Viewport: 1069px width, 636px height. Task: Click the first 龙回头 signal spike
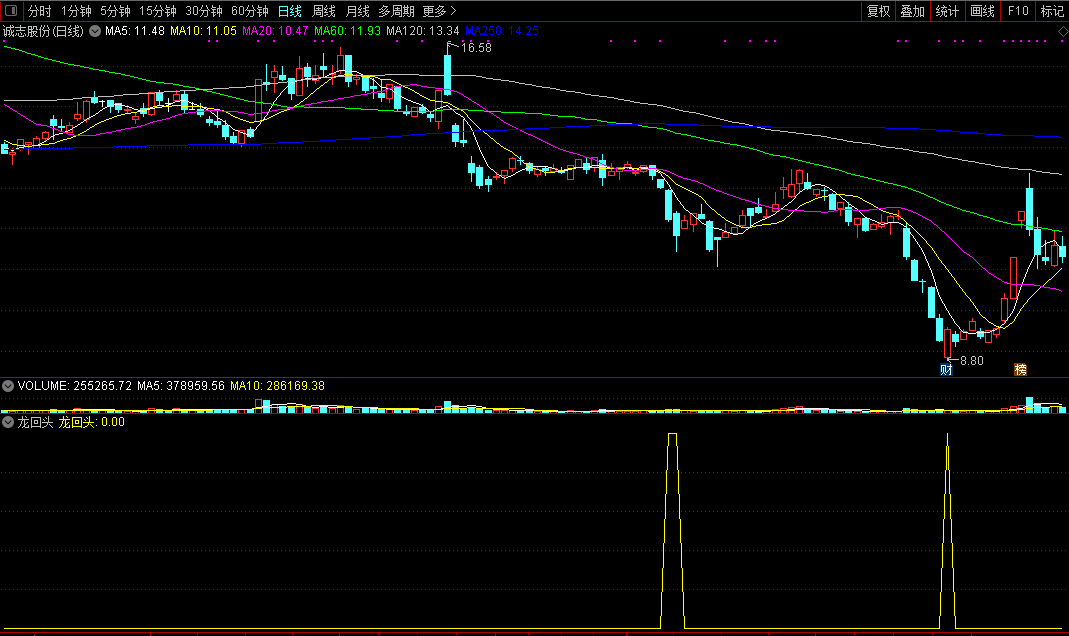(672, 530)
